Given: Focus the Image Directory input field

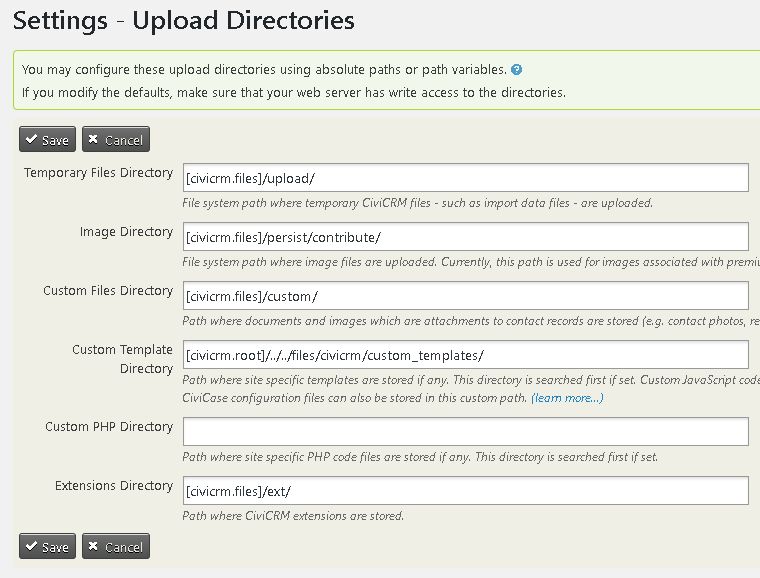Looking at the screenshot, I should point(466,237).
